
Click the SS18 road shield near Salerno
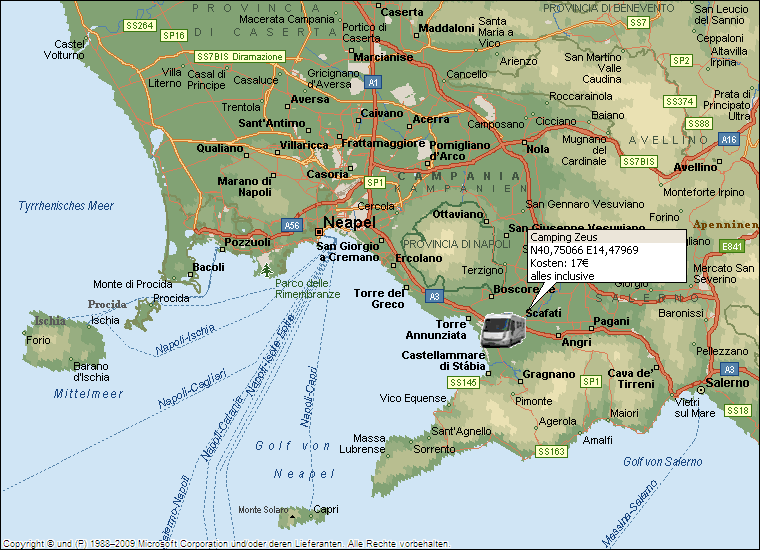(x=737, y=411)
